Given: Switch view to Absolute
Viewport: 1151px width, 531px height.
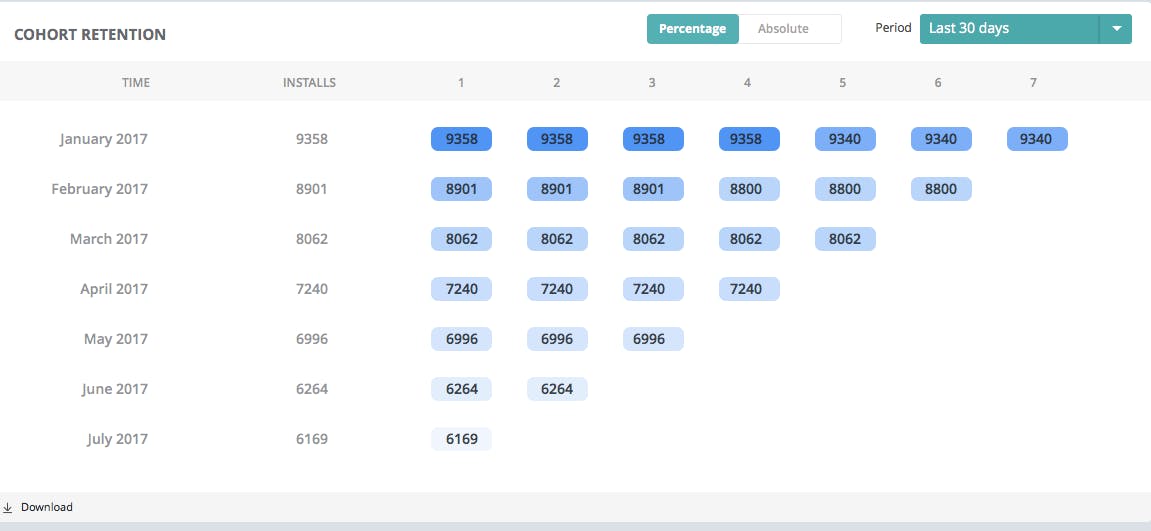Looking at the screenshot, I should point(783,29).
